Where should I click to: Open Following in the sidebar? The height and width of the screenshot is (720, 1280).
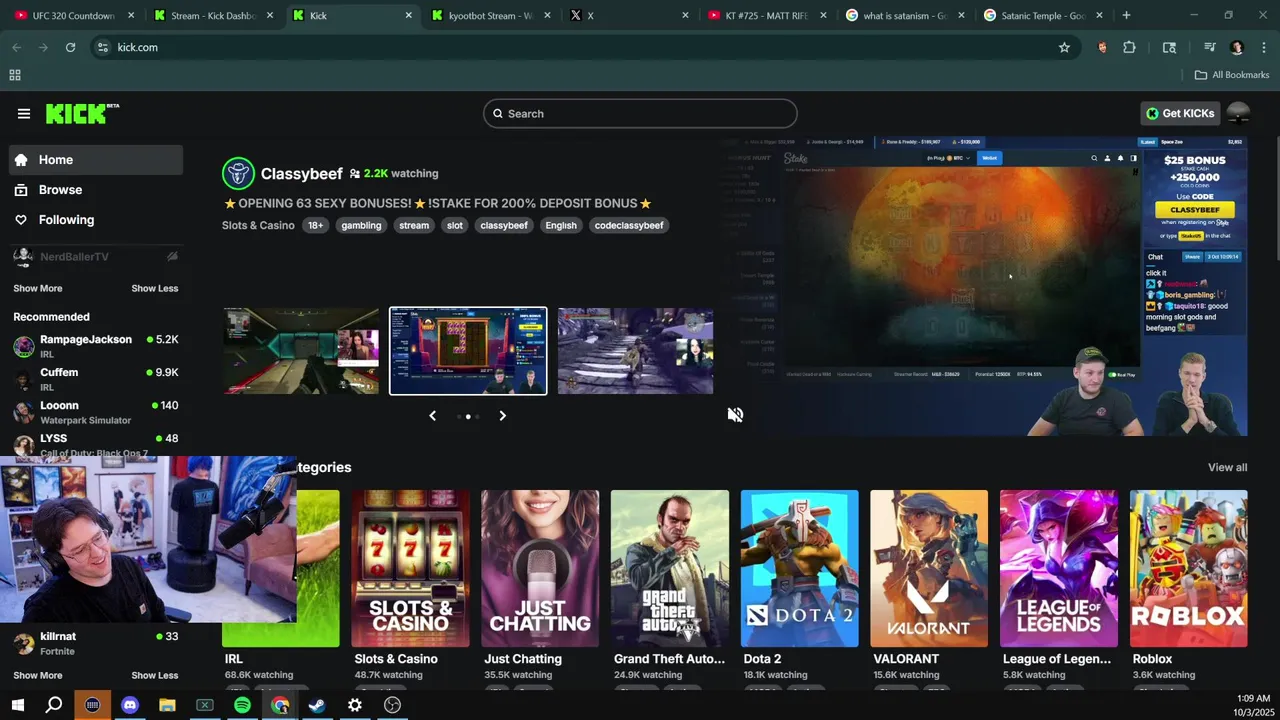(x=96, y=220)
